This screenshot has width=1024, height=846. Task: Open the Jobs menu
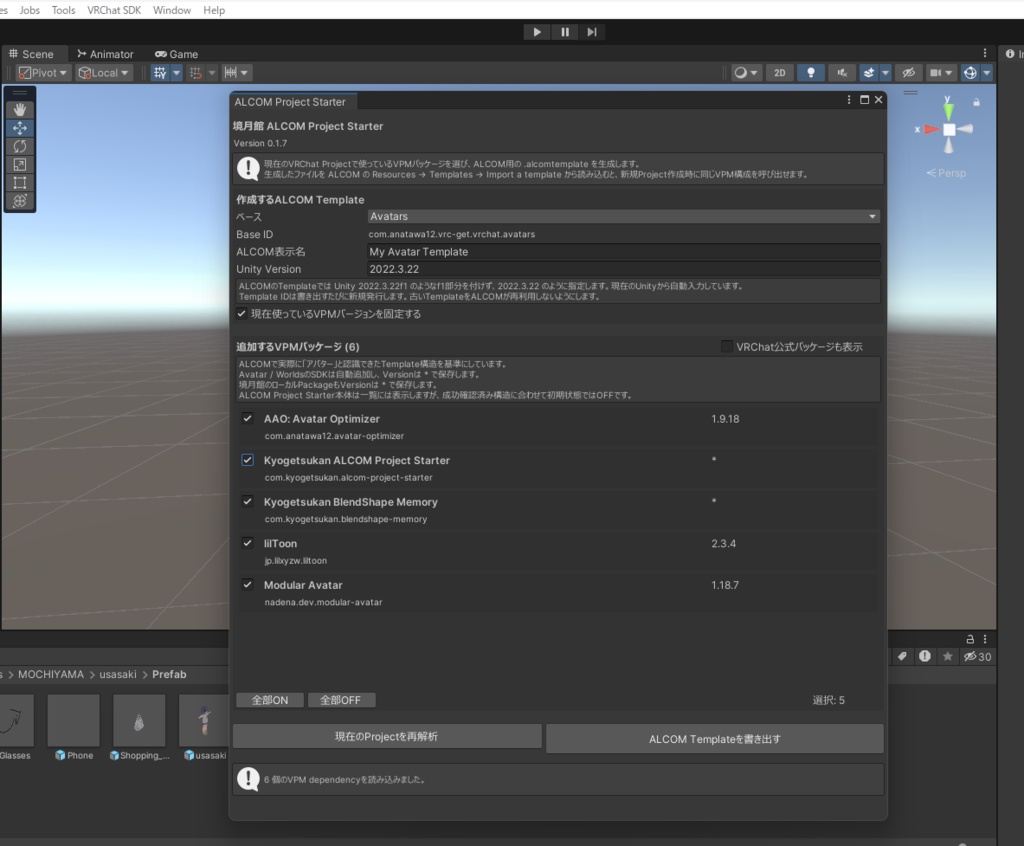[29, 10]
